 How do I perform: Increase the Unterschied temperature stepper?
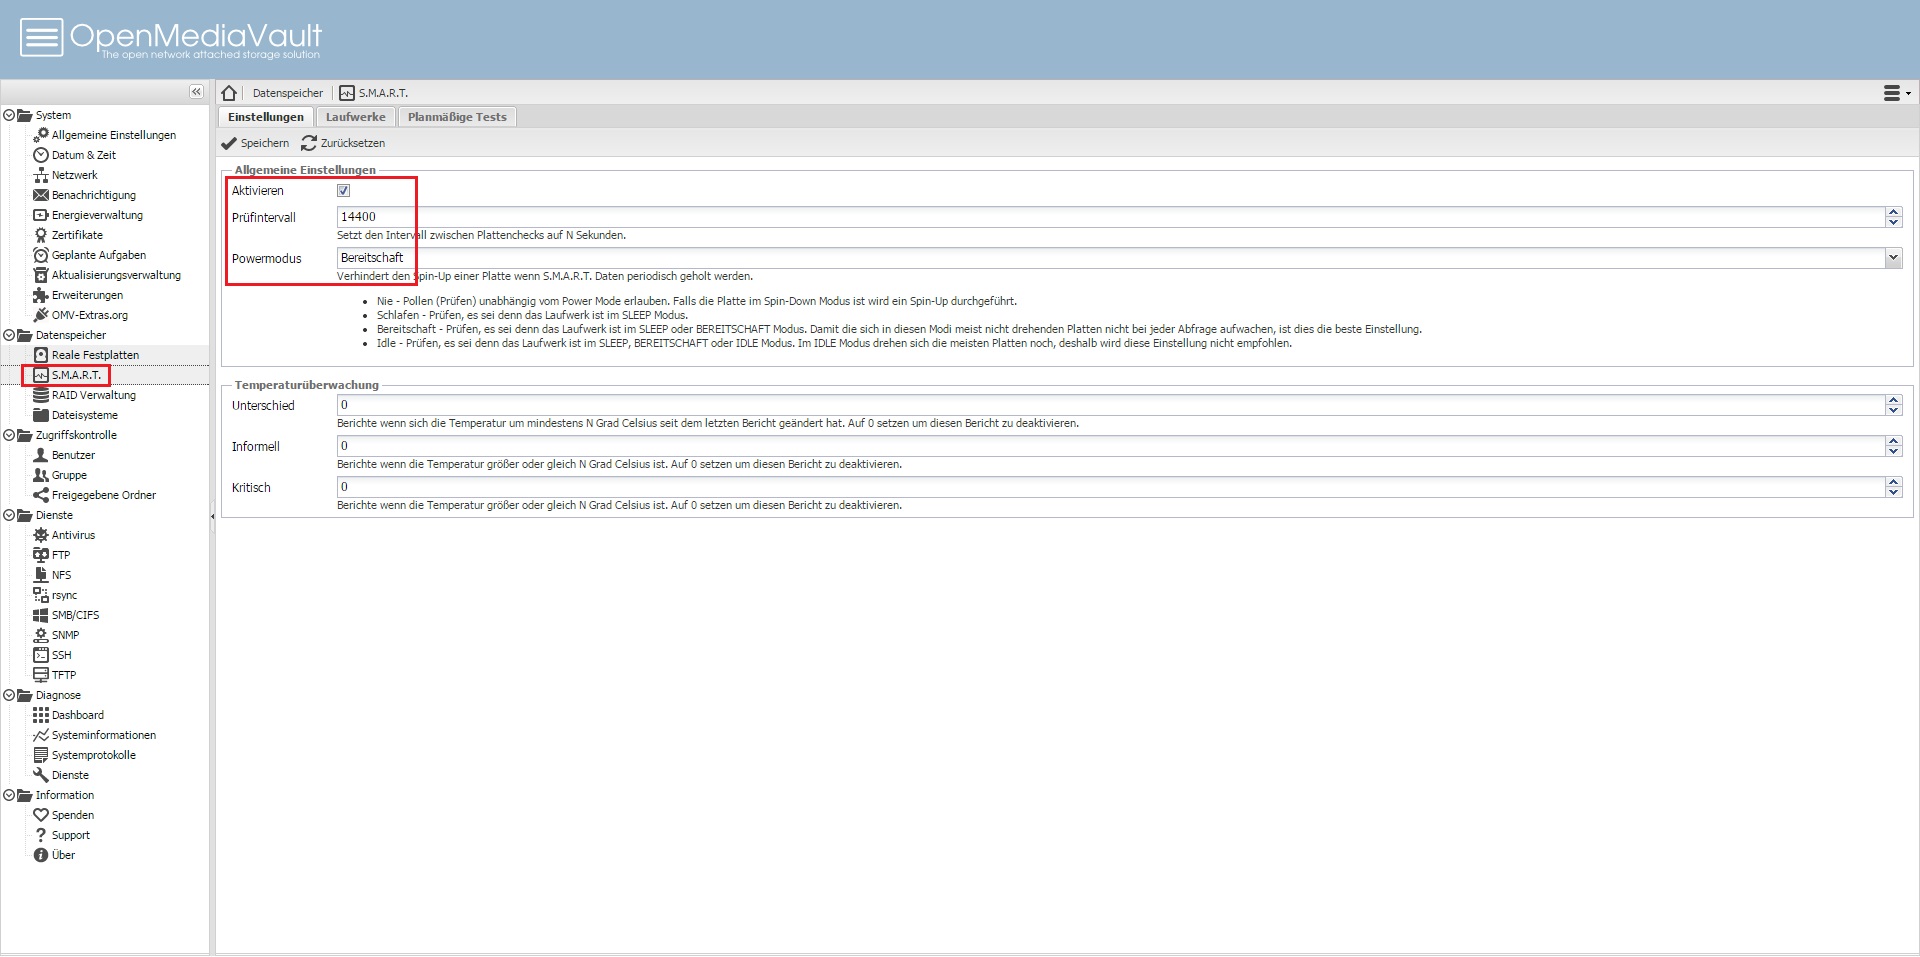coord(1893,400)
